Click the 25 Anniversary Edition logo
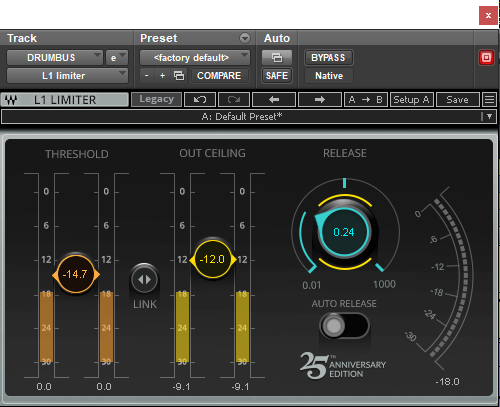 (343, 366)
